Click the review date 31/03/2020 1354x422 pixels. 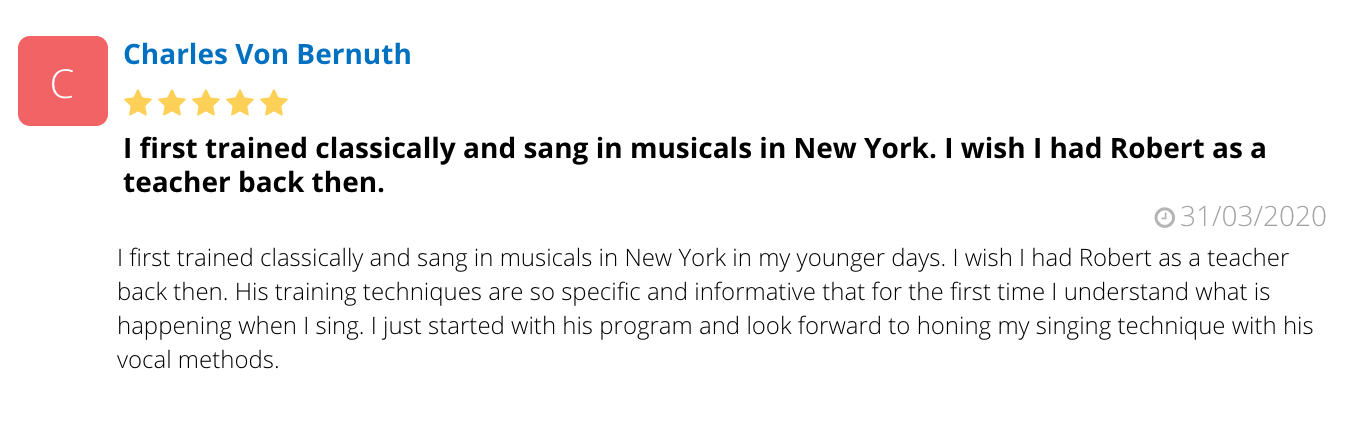coord(1253,216)
